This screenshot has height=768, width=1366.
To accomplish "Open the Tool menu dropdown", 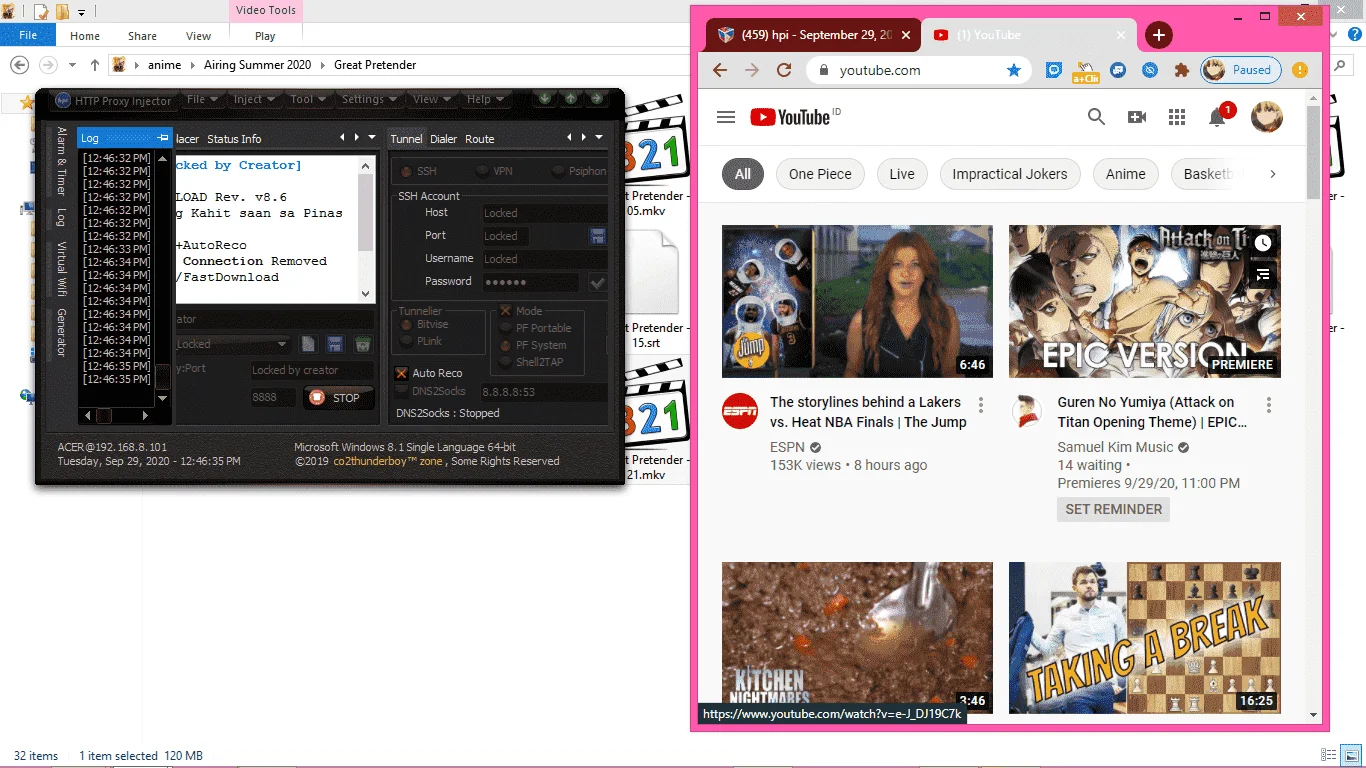I will tap(308, 99).
